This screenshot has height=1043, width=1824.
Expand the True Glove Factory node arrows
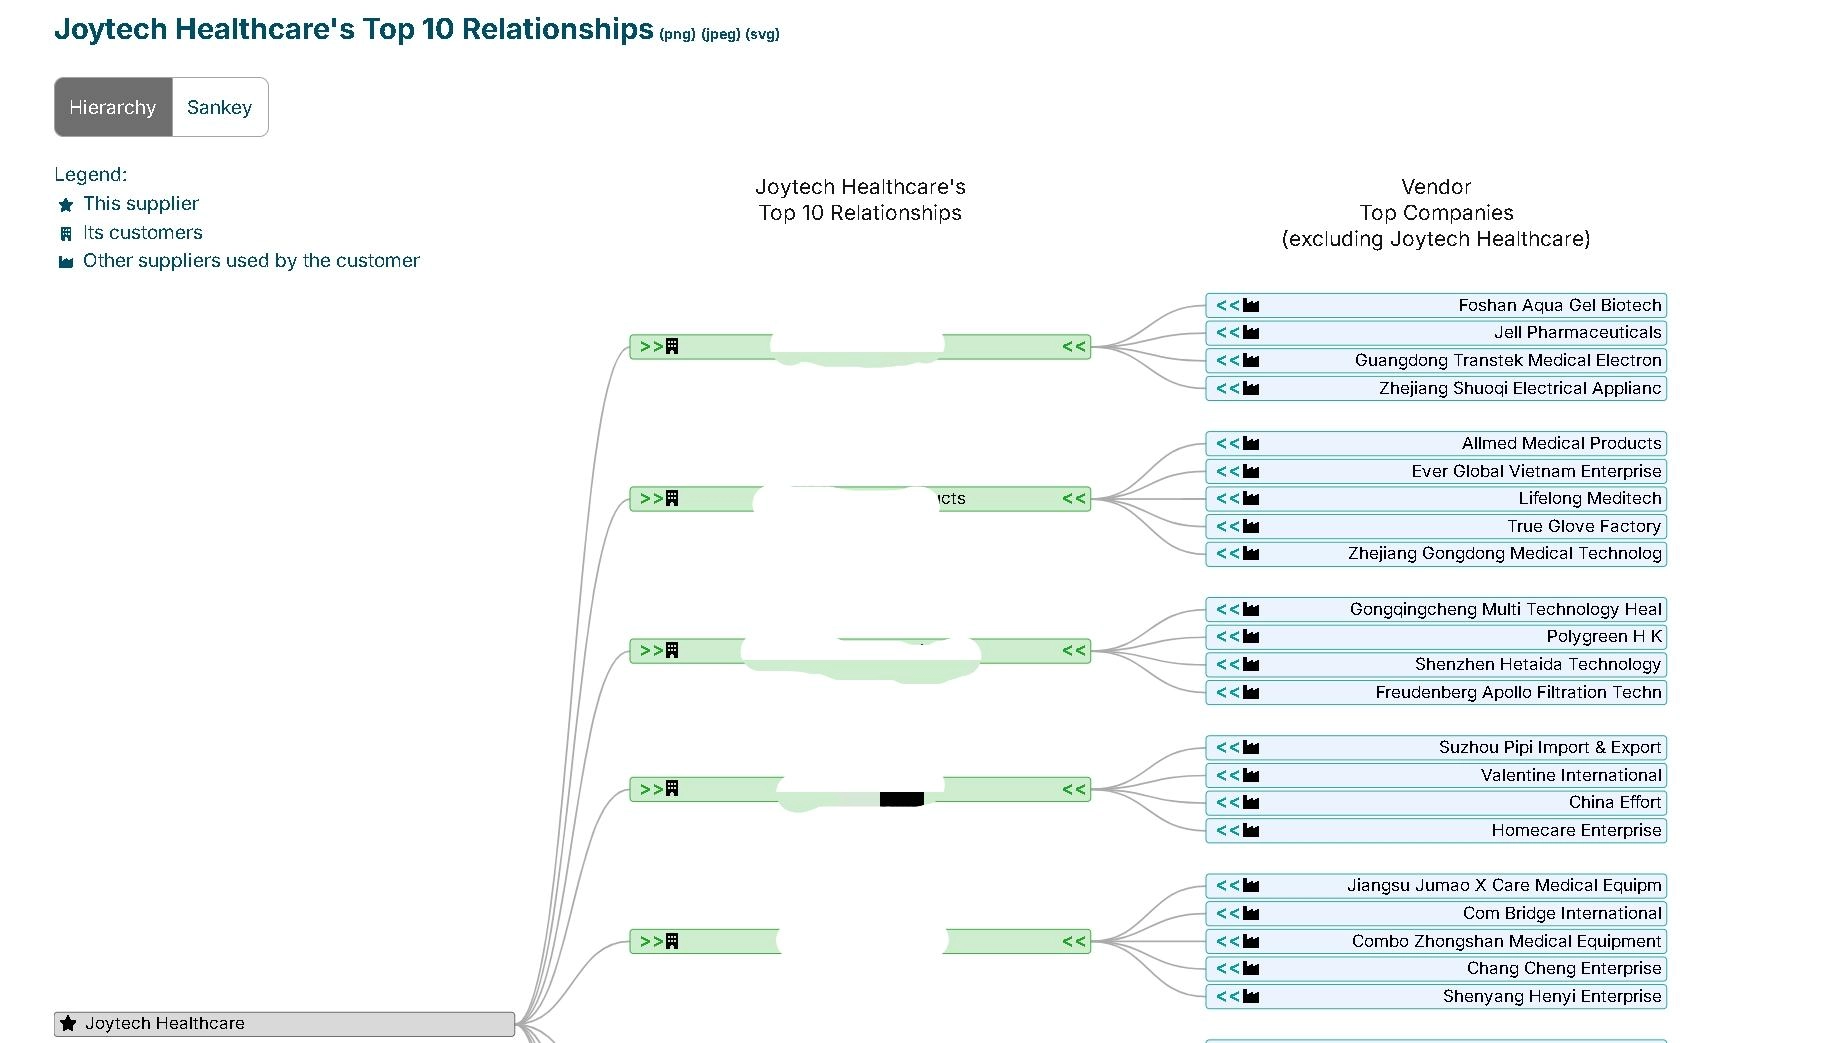click(1227, 527)
